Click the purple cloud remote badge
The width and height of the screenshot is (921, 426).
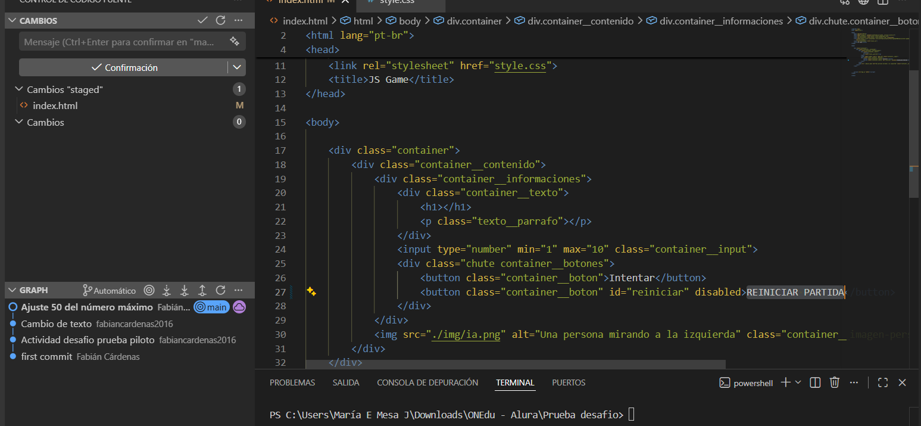coord(239,307)
